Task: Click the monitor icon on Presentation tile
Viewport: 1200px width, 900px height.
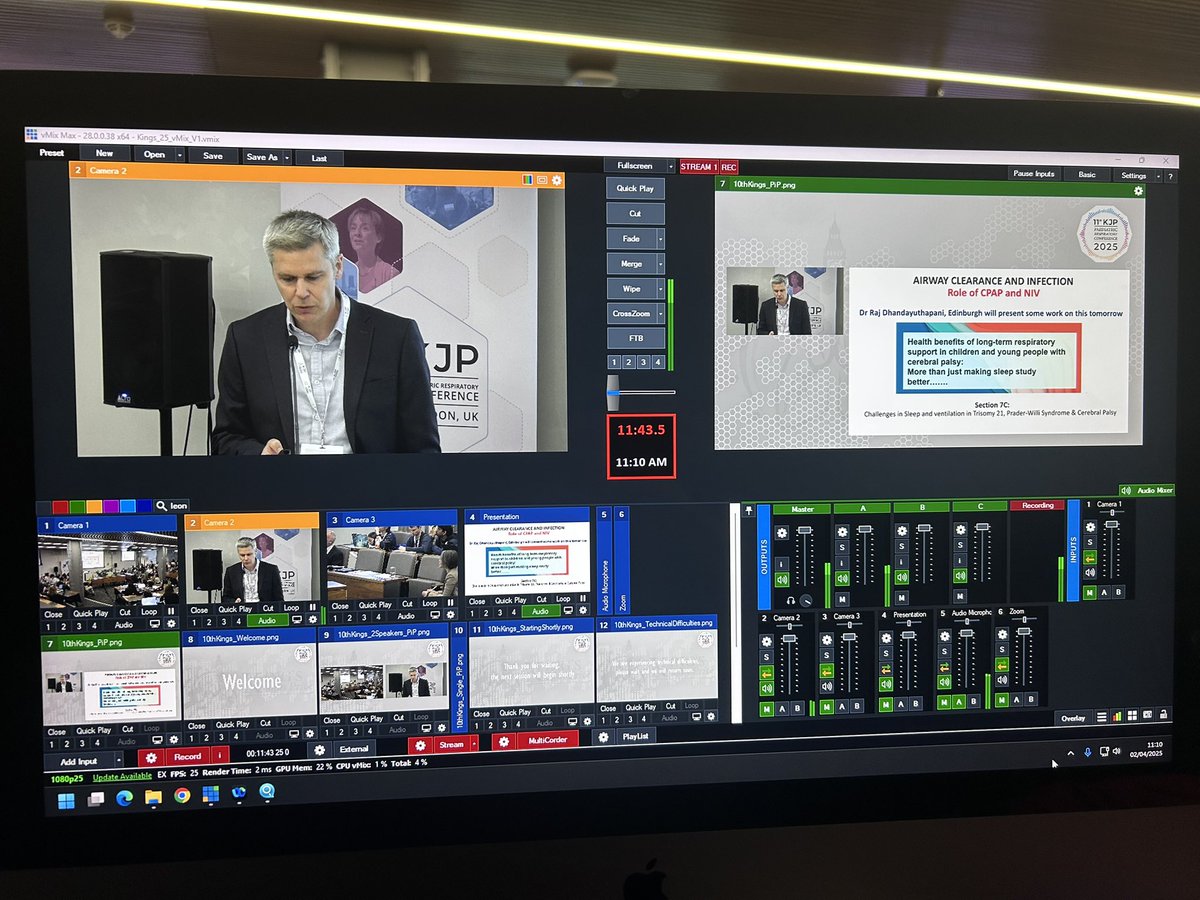Action: (567, 611)
